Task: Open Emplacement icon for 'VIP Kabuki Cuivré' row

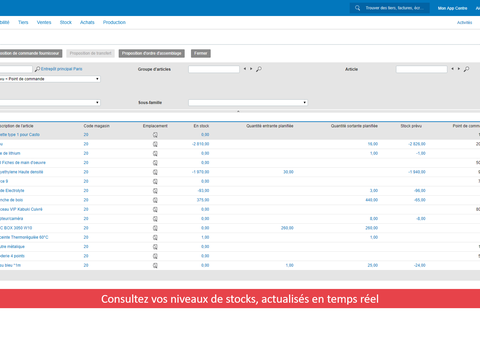Action: (x=155, y=209)
